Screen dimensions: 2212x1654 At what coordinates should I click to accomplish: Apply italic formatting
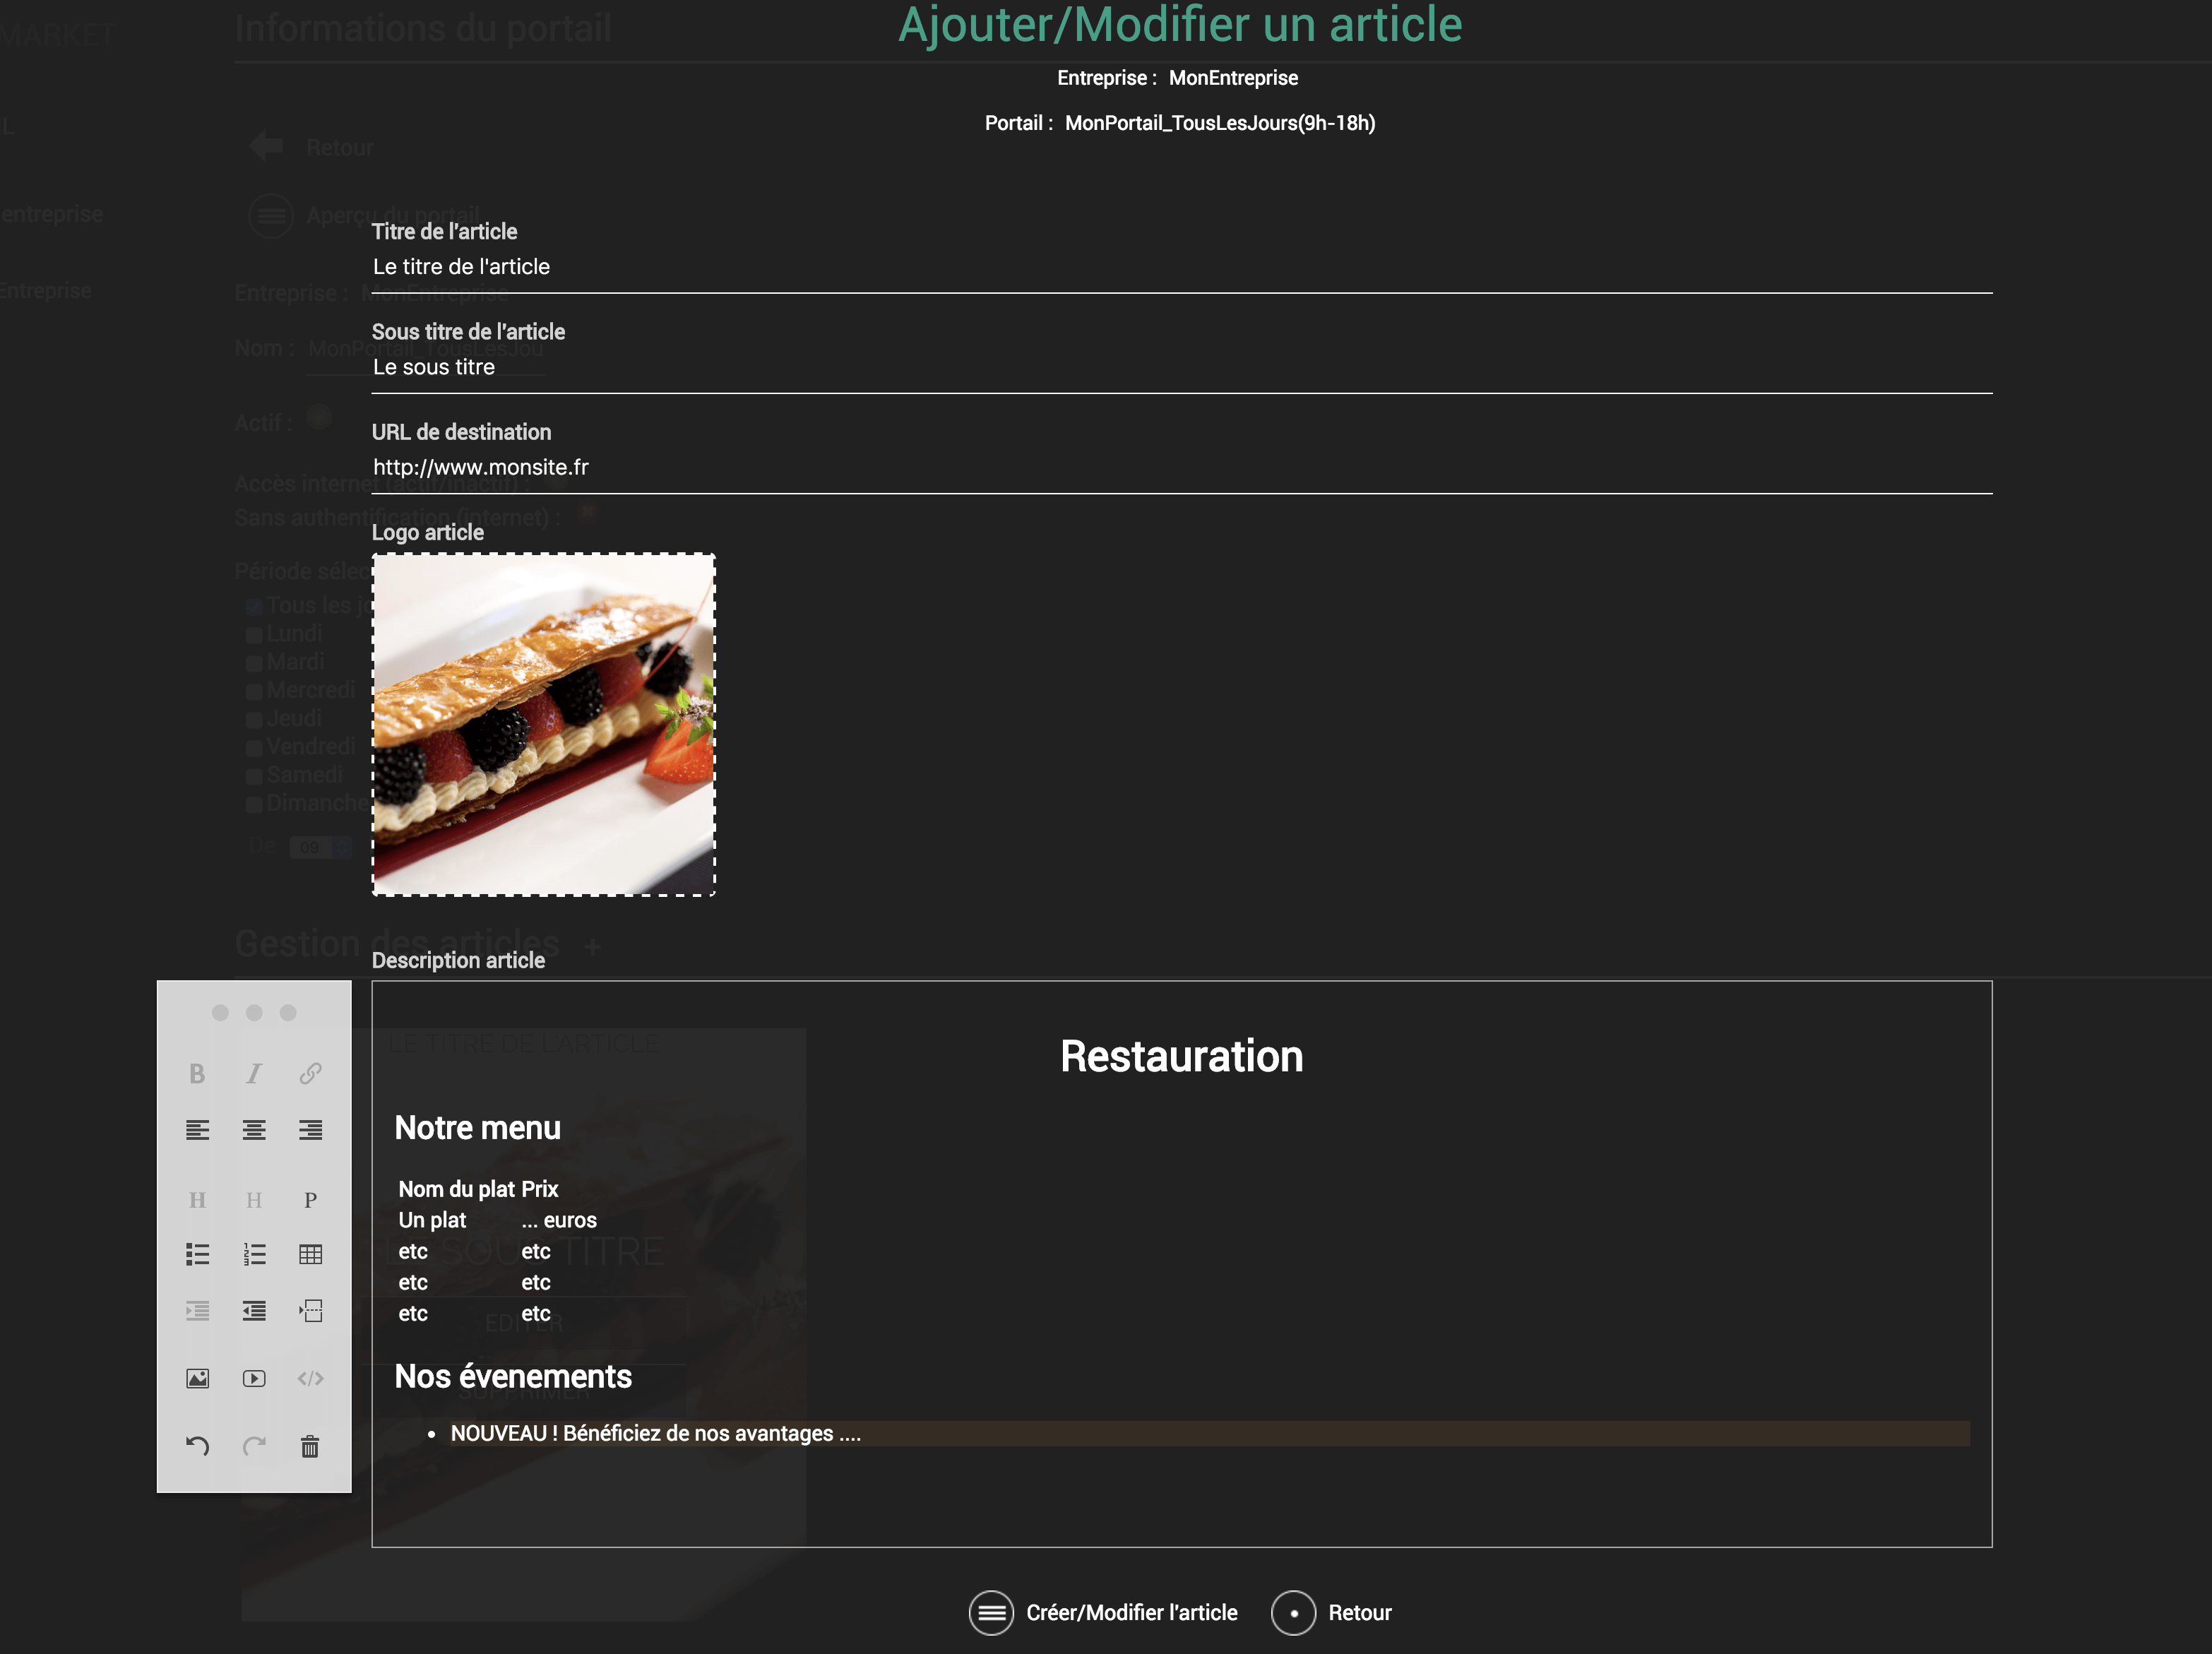coord(254,1073)
